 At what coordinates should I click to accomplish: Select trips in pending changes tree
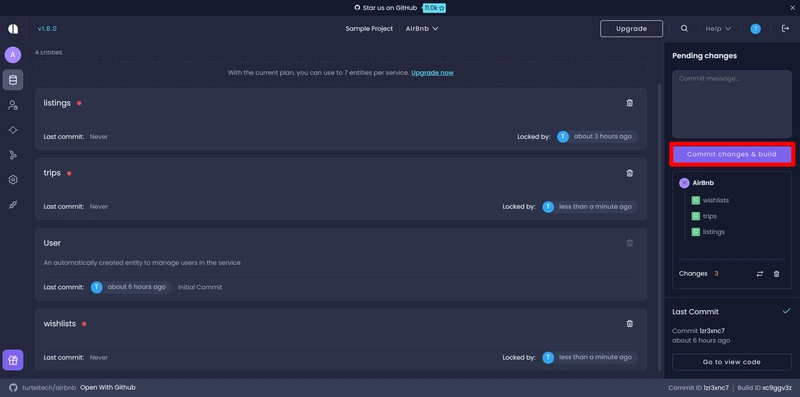(x=709, y=216)
